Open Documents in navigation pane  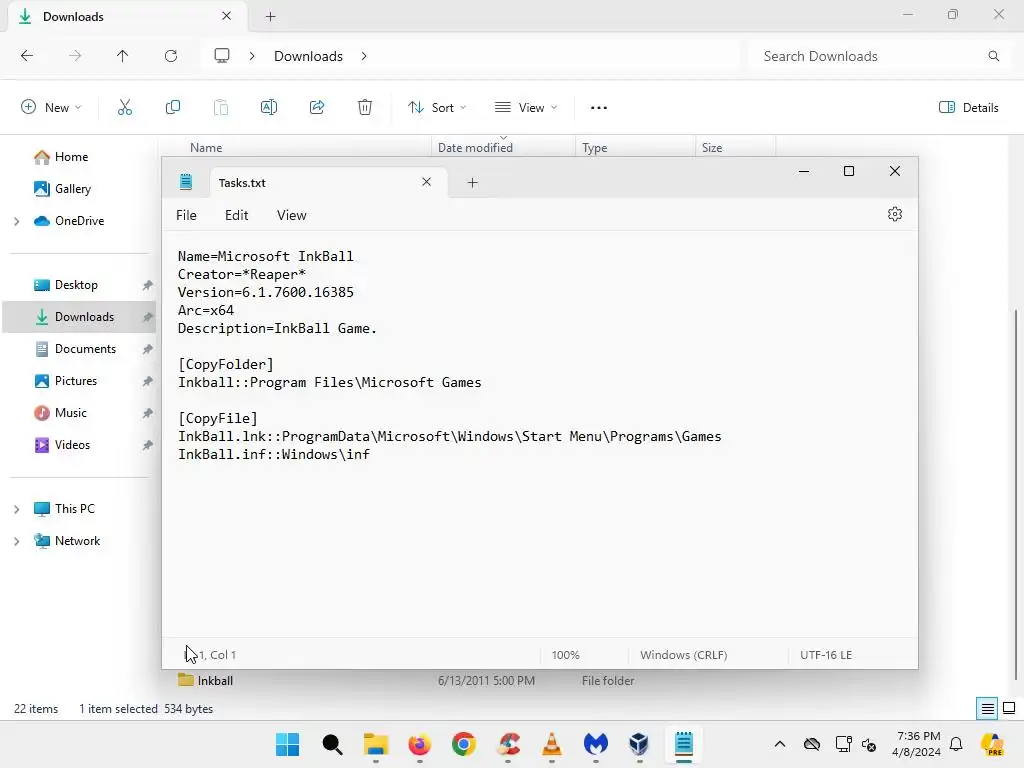click(x=85, y=349)
